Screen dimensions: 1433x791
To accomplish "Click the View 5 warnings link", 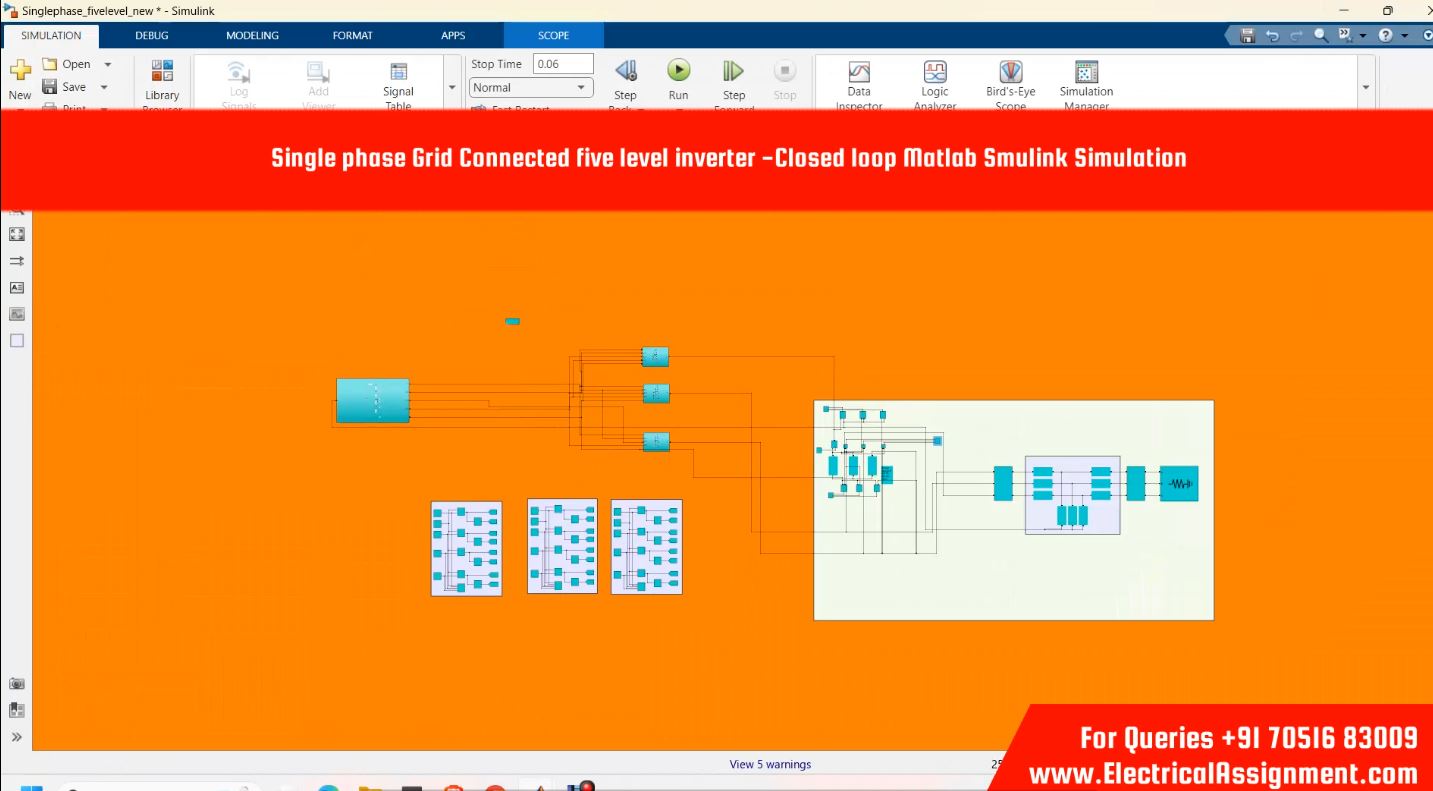I will (770, 765).
